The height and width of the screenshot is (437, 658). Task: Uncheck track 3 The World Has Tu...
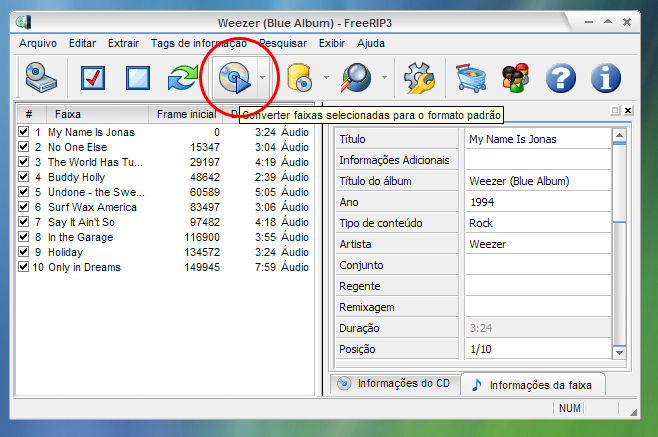[24, 162]
